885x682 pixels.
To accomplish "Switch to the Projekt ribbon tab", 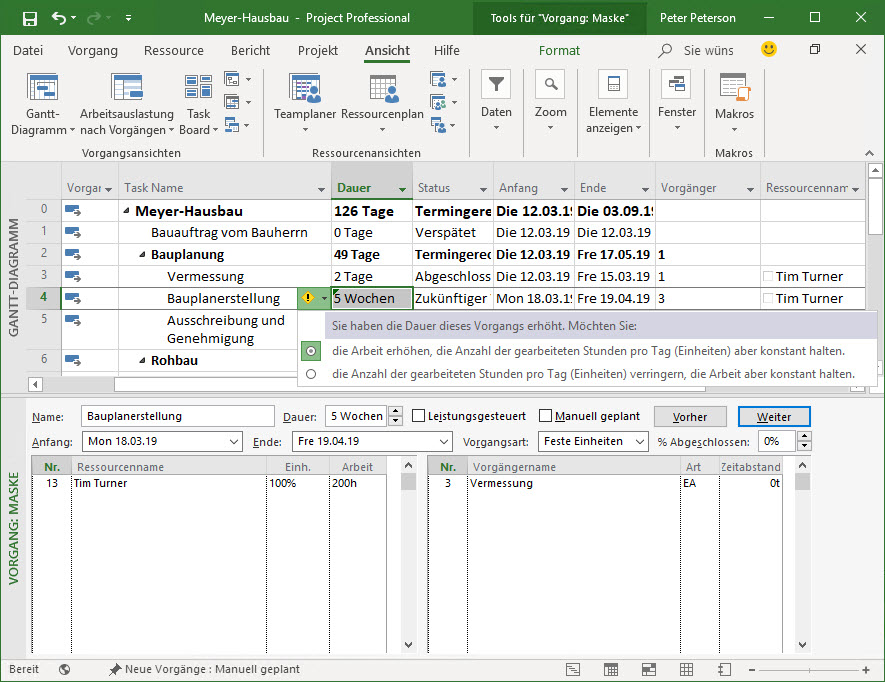I will pos(318,50).
